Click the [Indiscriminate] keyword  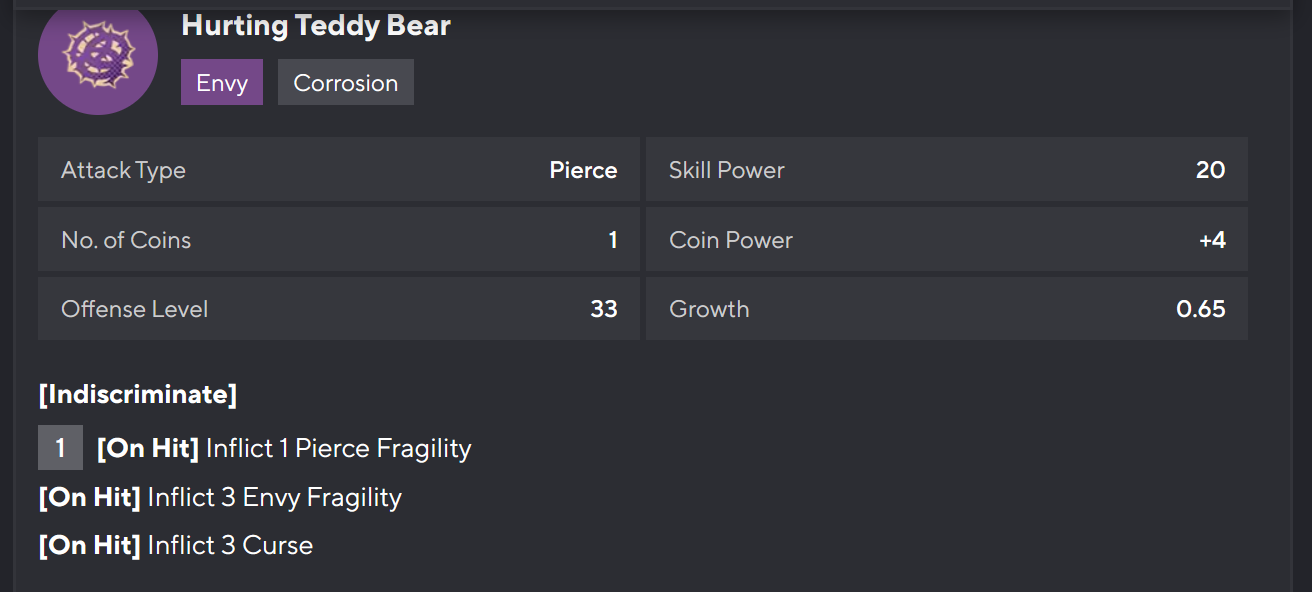coord(138,394)
